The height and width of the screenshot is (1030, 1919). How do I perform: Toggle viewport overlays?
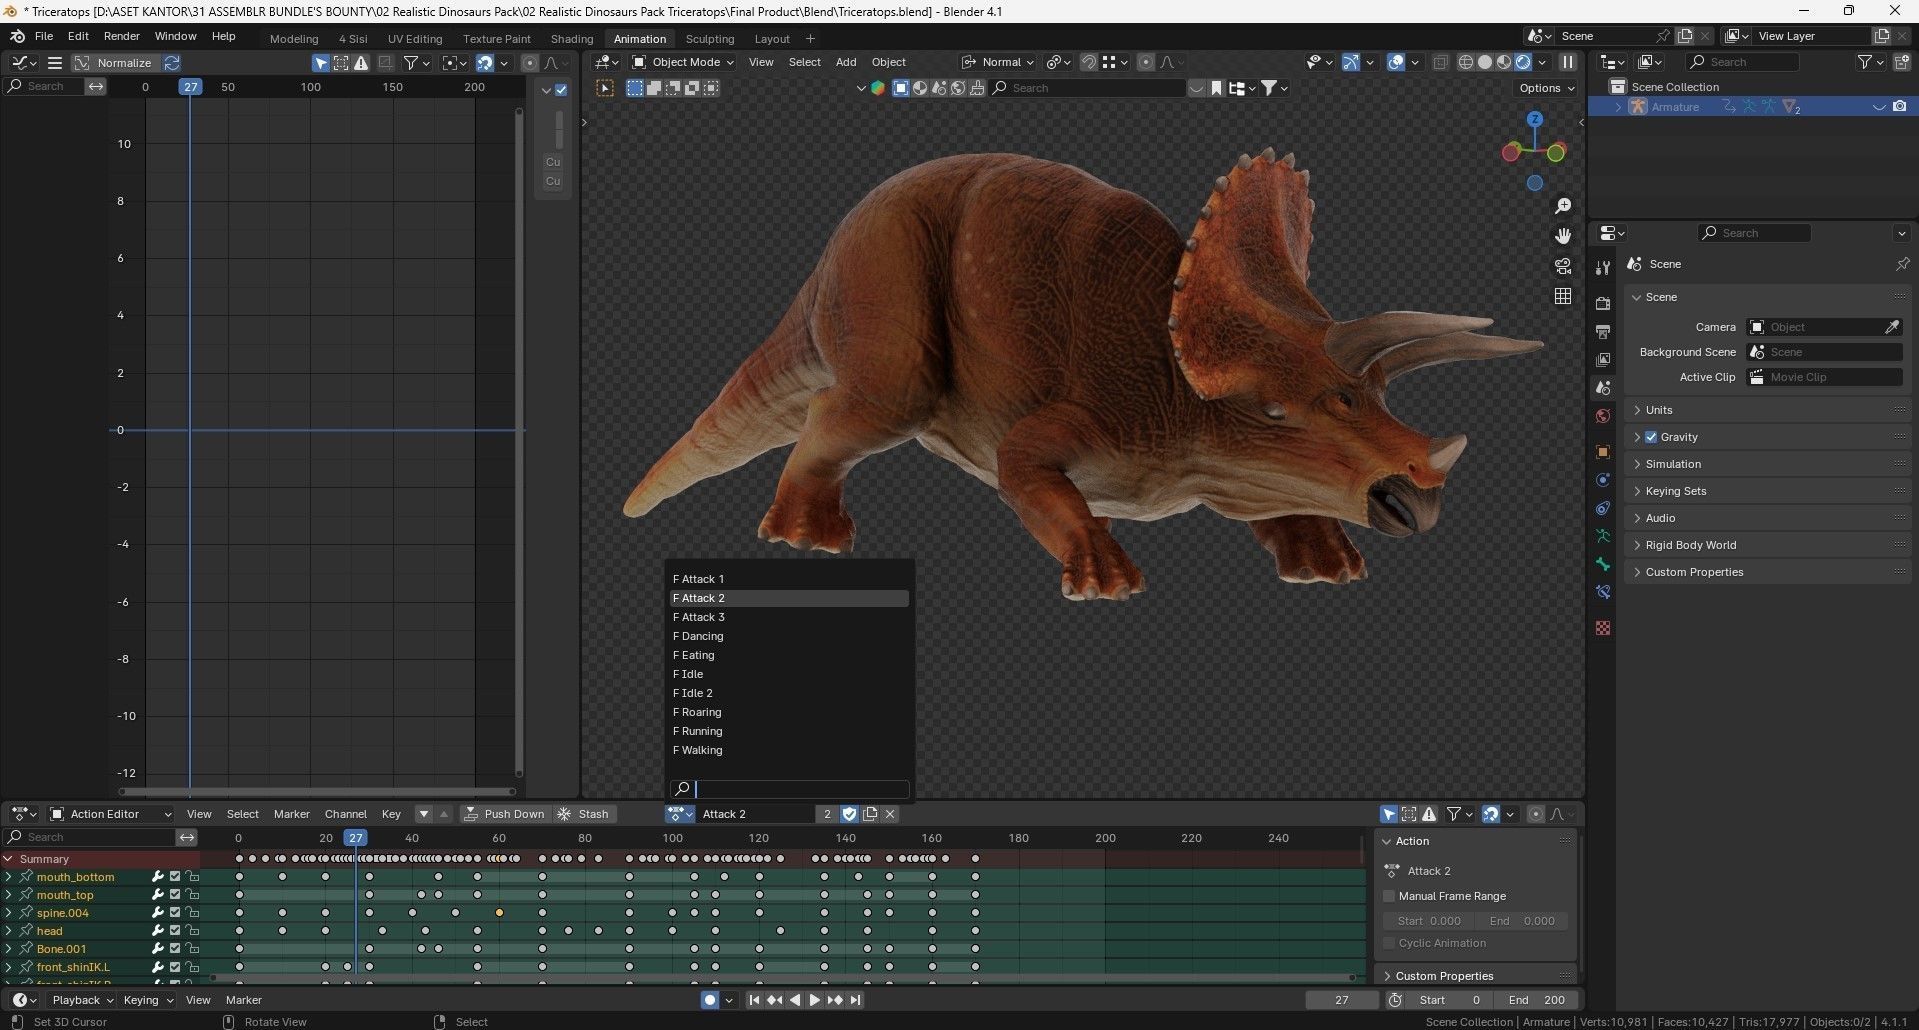tap(1396, 62)
